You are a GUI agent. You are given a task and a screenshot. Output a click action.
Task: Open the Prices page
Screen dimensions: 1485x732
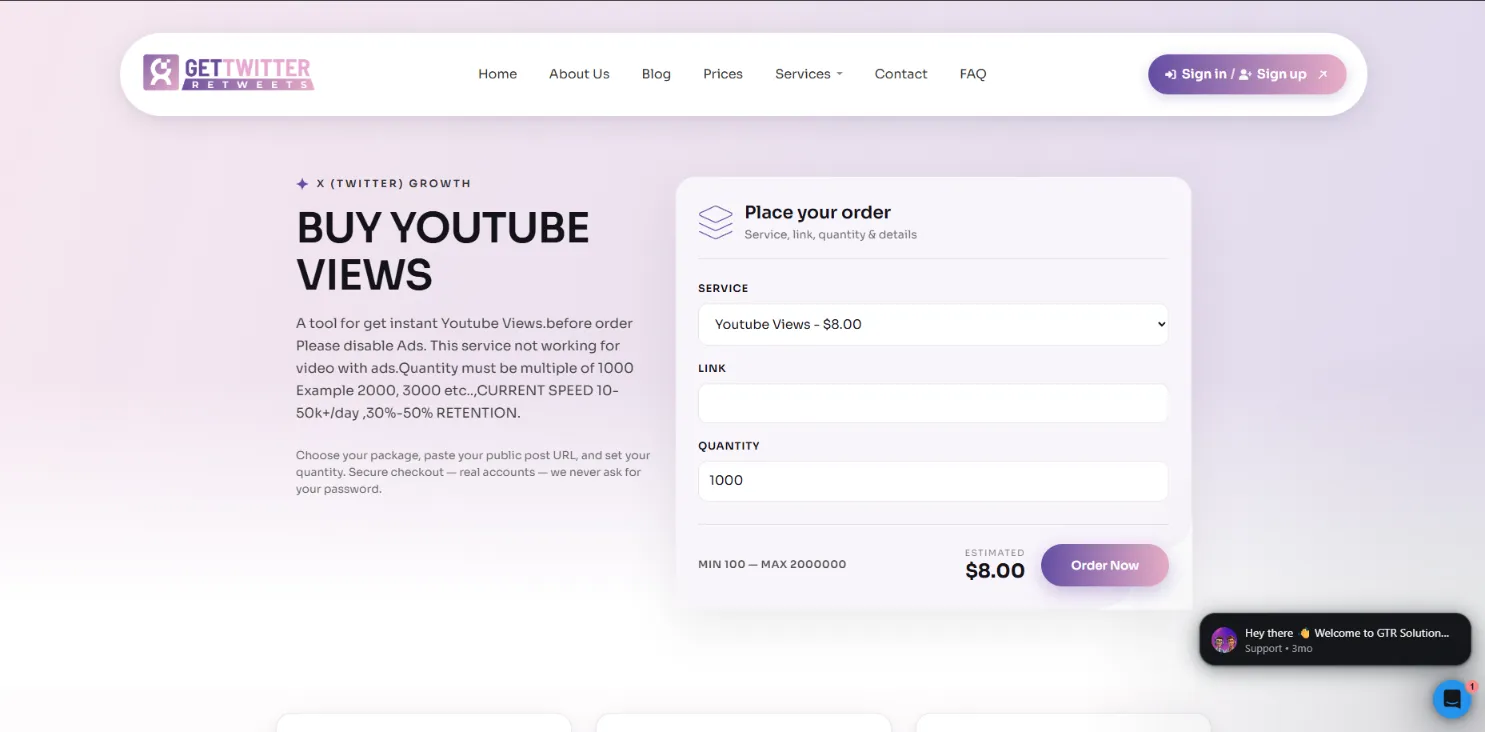click(722, 73)
